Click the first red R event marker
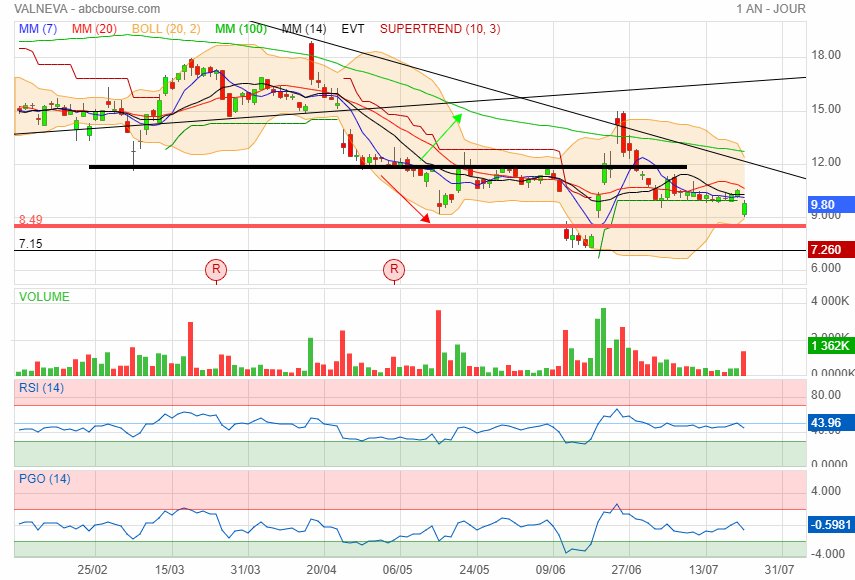This screenshot has width=855, height=580. coord(216,269)
